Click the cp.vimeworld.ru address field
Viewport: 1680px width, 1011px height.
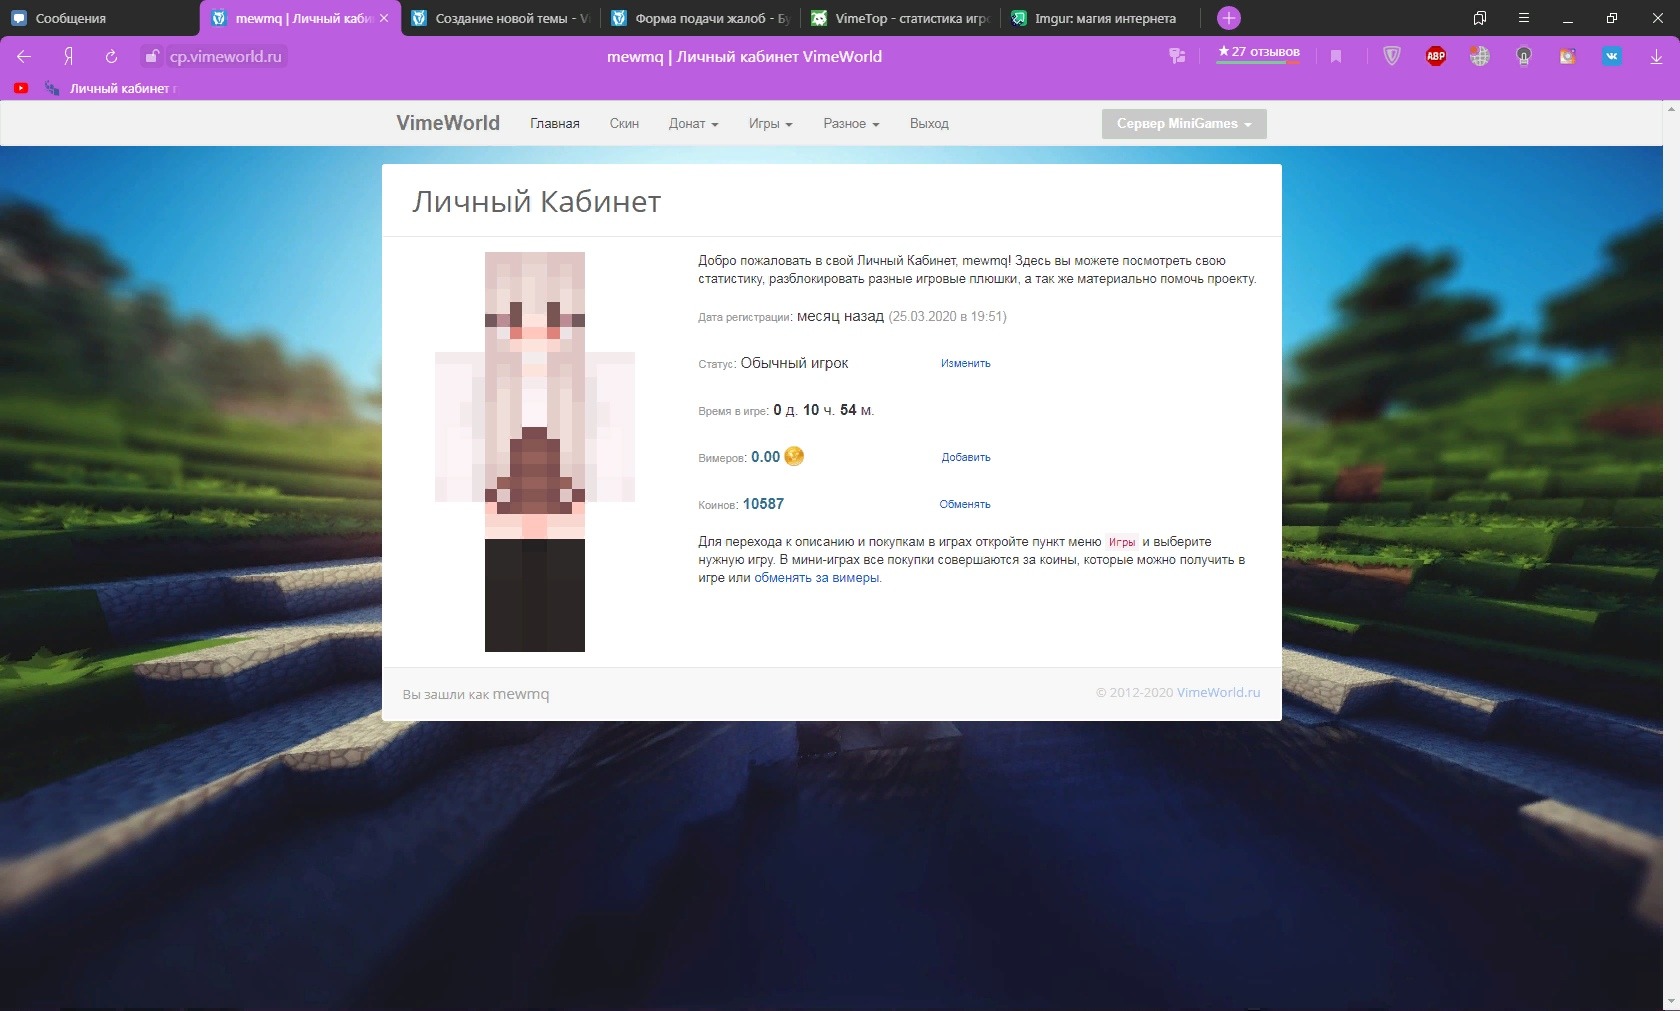[225, 57]
